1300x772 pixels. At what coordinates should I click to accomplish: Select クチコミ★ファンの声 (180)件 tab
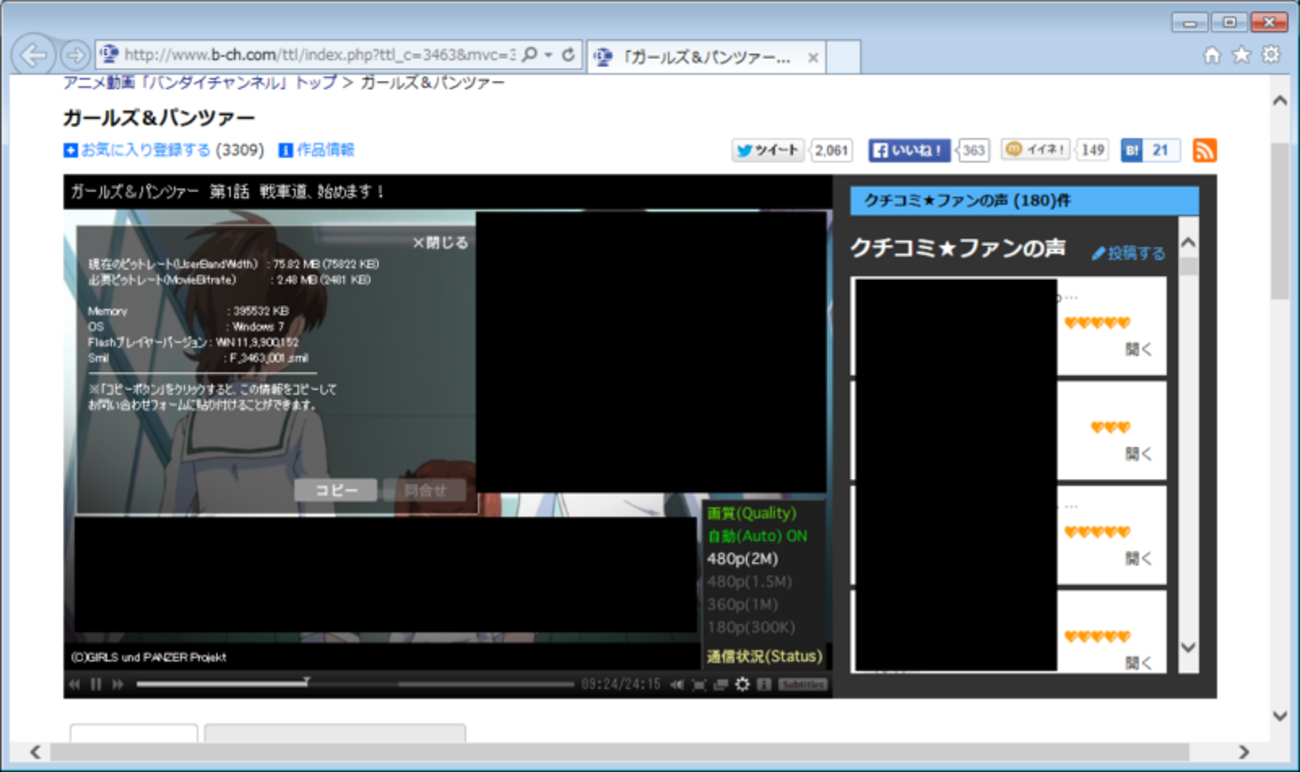[1024, 201]
